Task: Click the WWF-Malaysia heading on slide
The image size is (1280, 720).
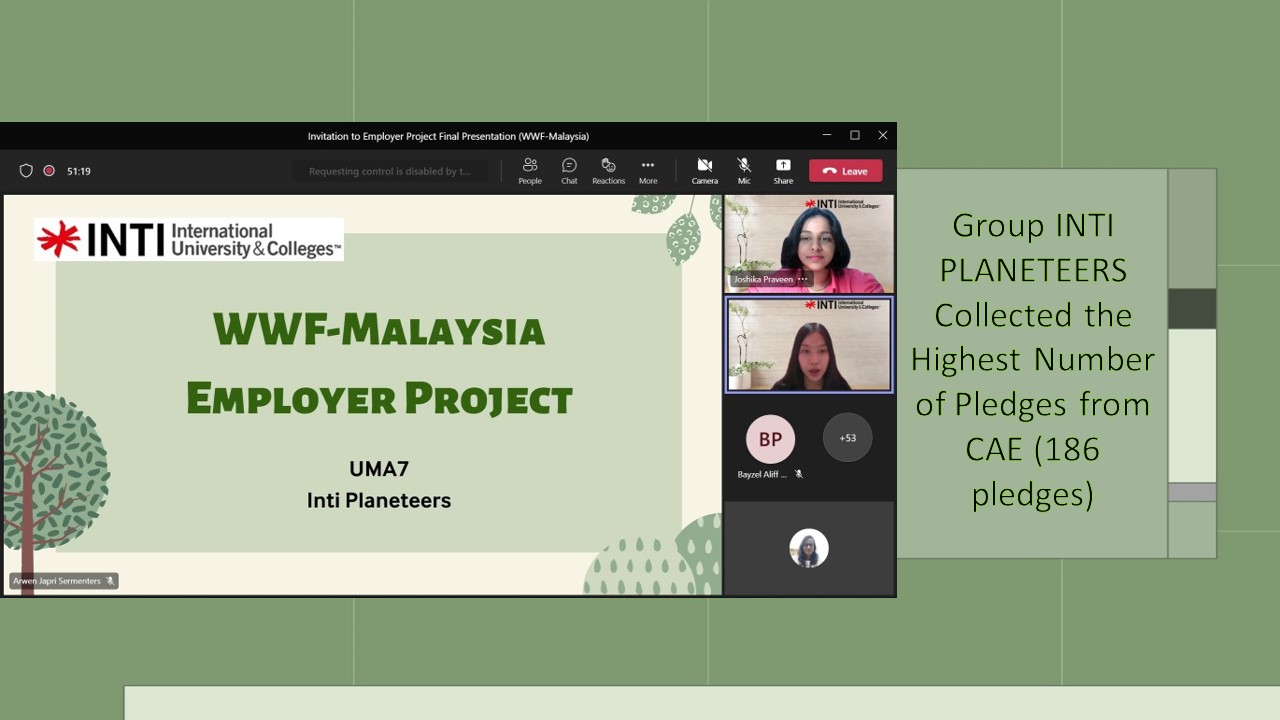Action: click(x=379, y=329)
